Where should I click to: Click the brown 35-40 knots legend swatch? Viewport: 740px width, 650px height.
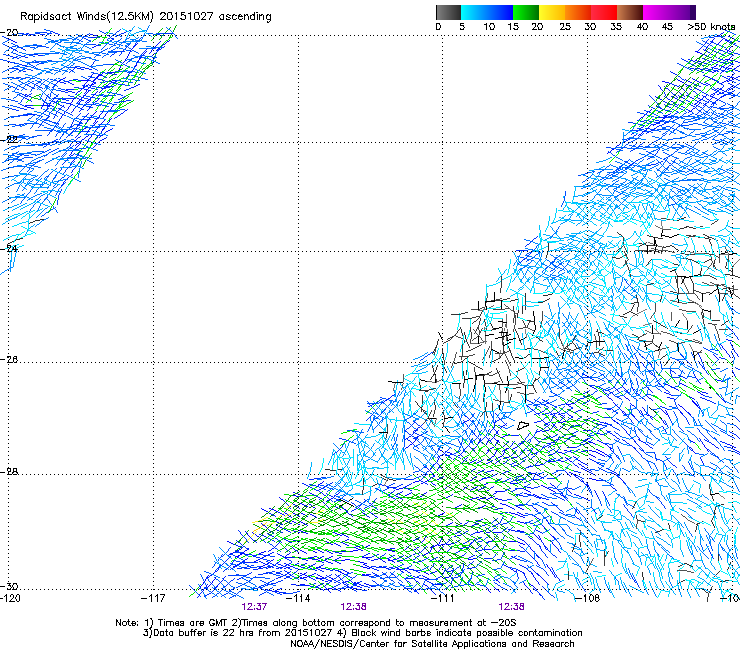click(x=630, y=12)
